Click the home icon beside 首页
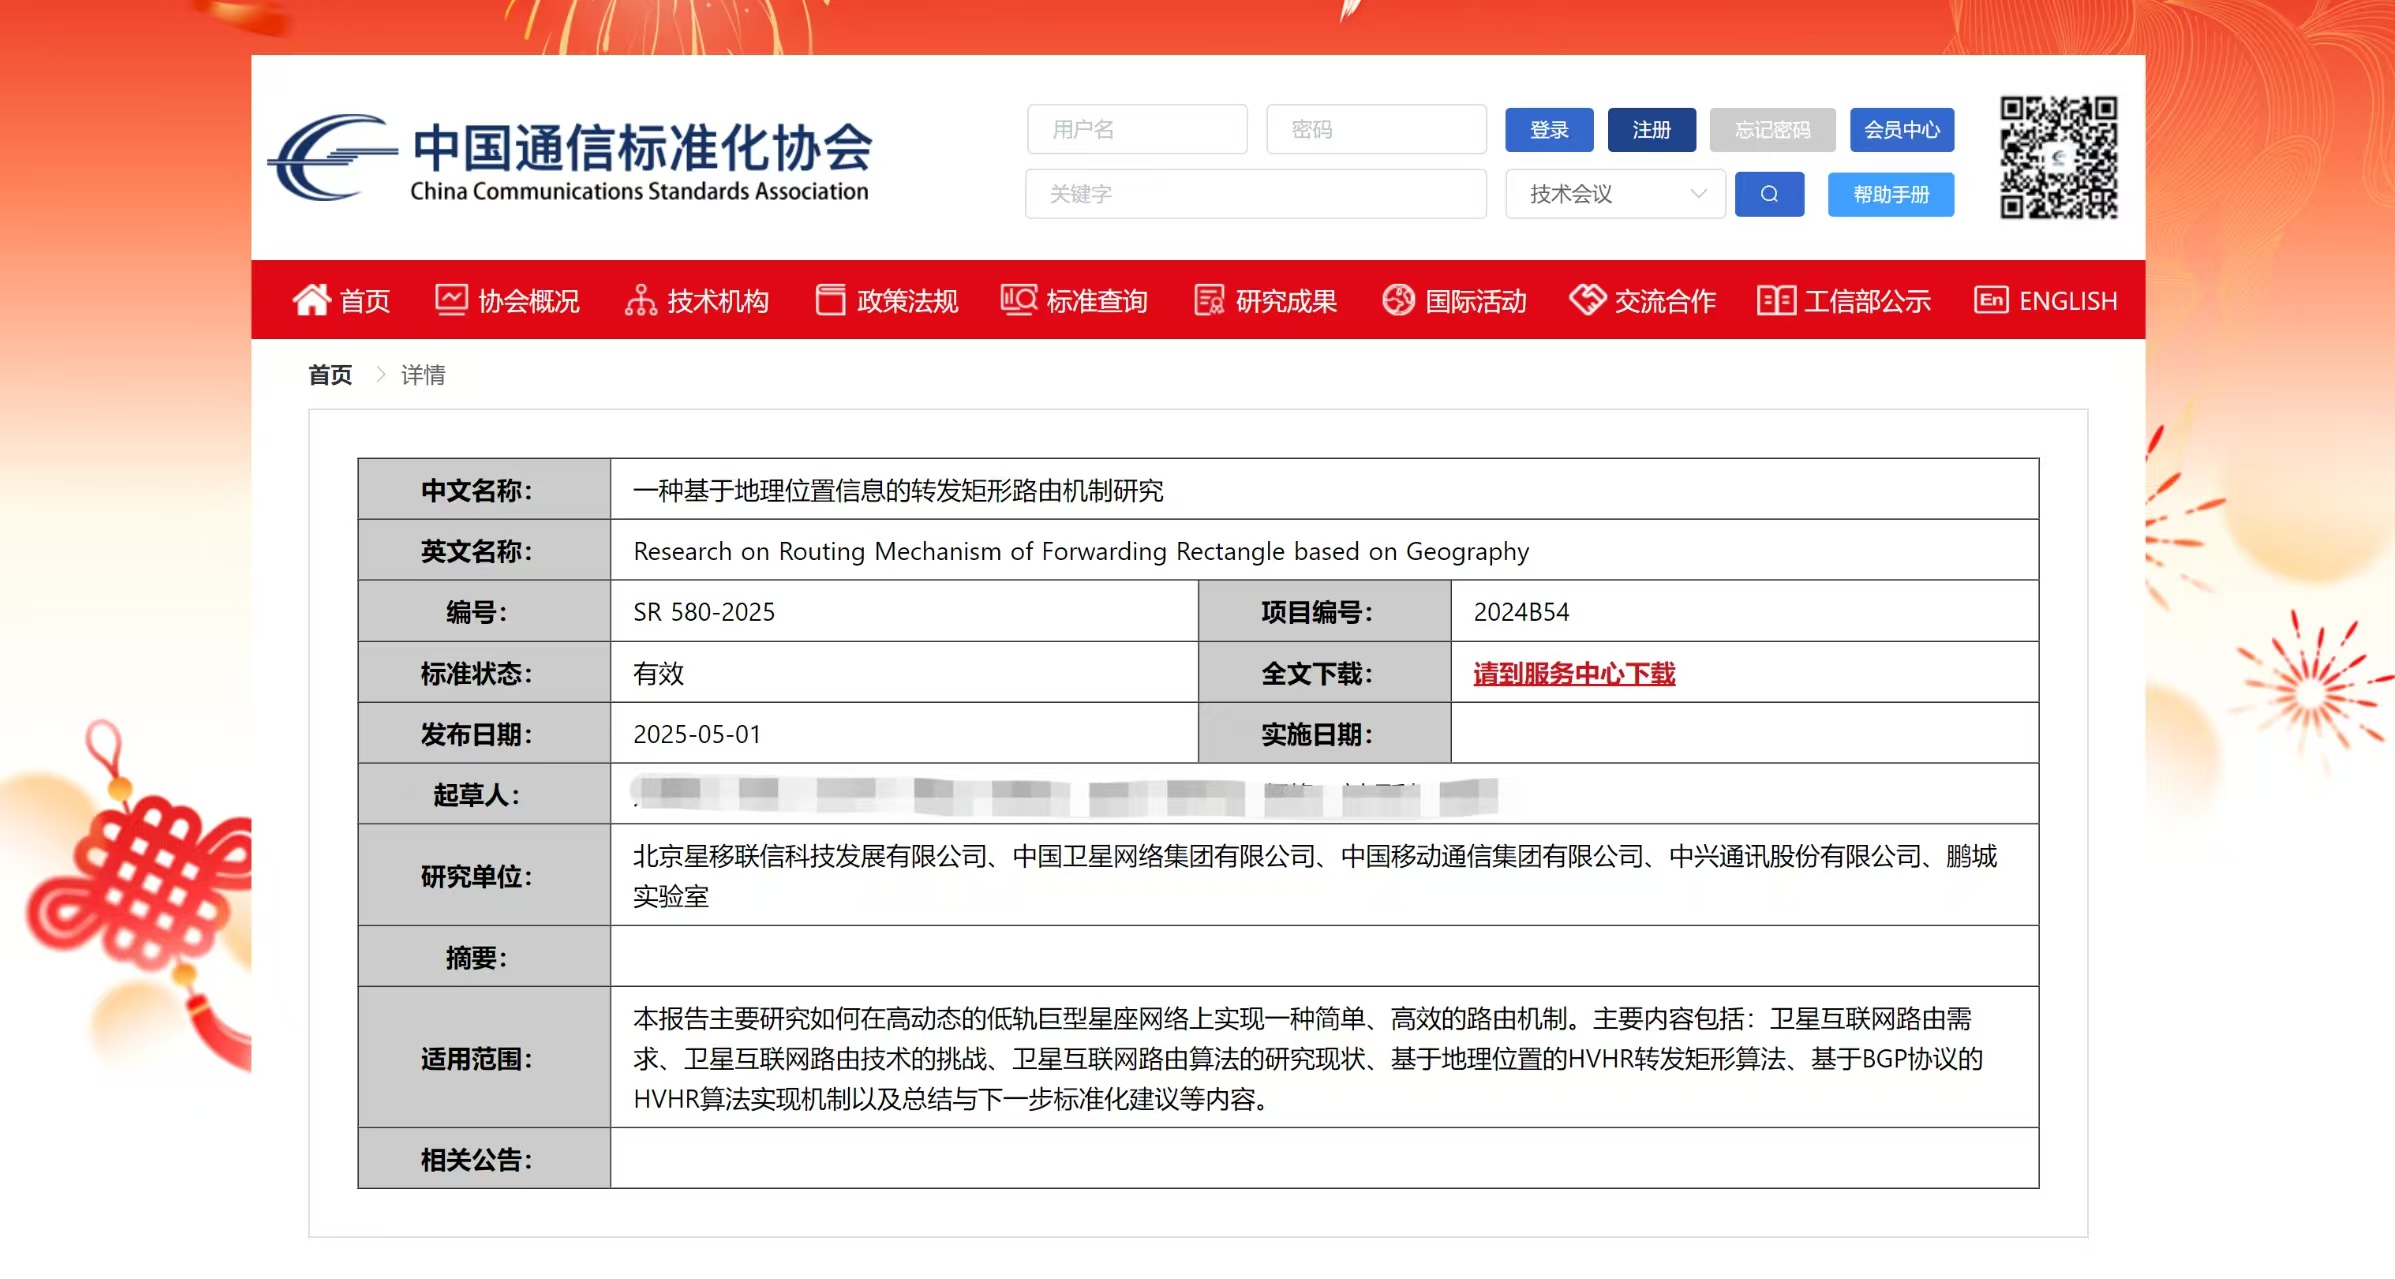This screenshot has height=1279, width=2395. pyautogui.click(x=312, y=300)
